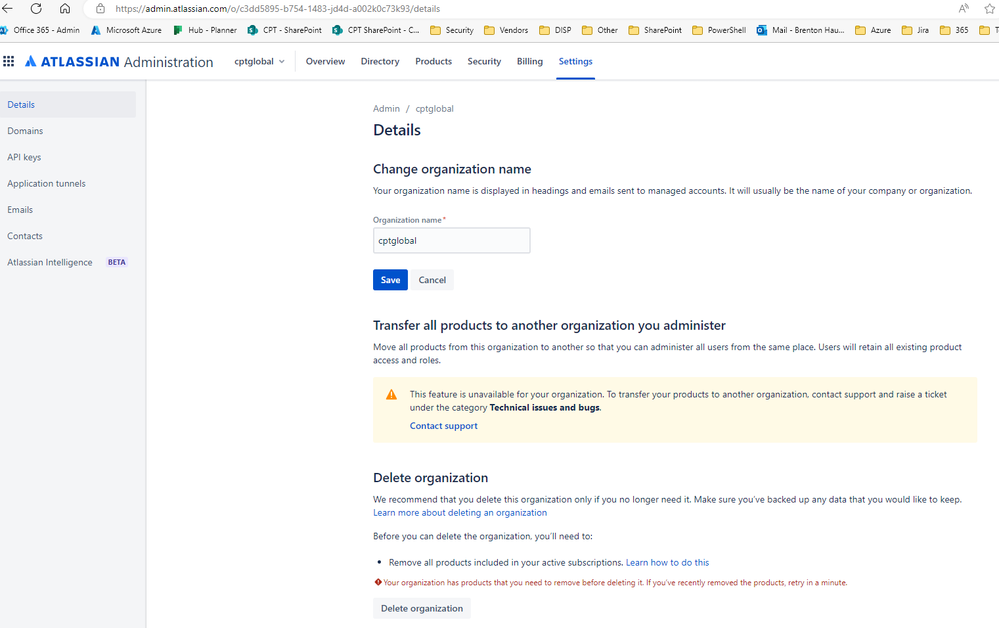Open the Office 365 - Admin bookmark
Screen dimensions: 999x628
click(40, 30)
